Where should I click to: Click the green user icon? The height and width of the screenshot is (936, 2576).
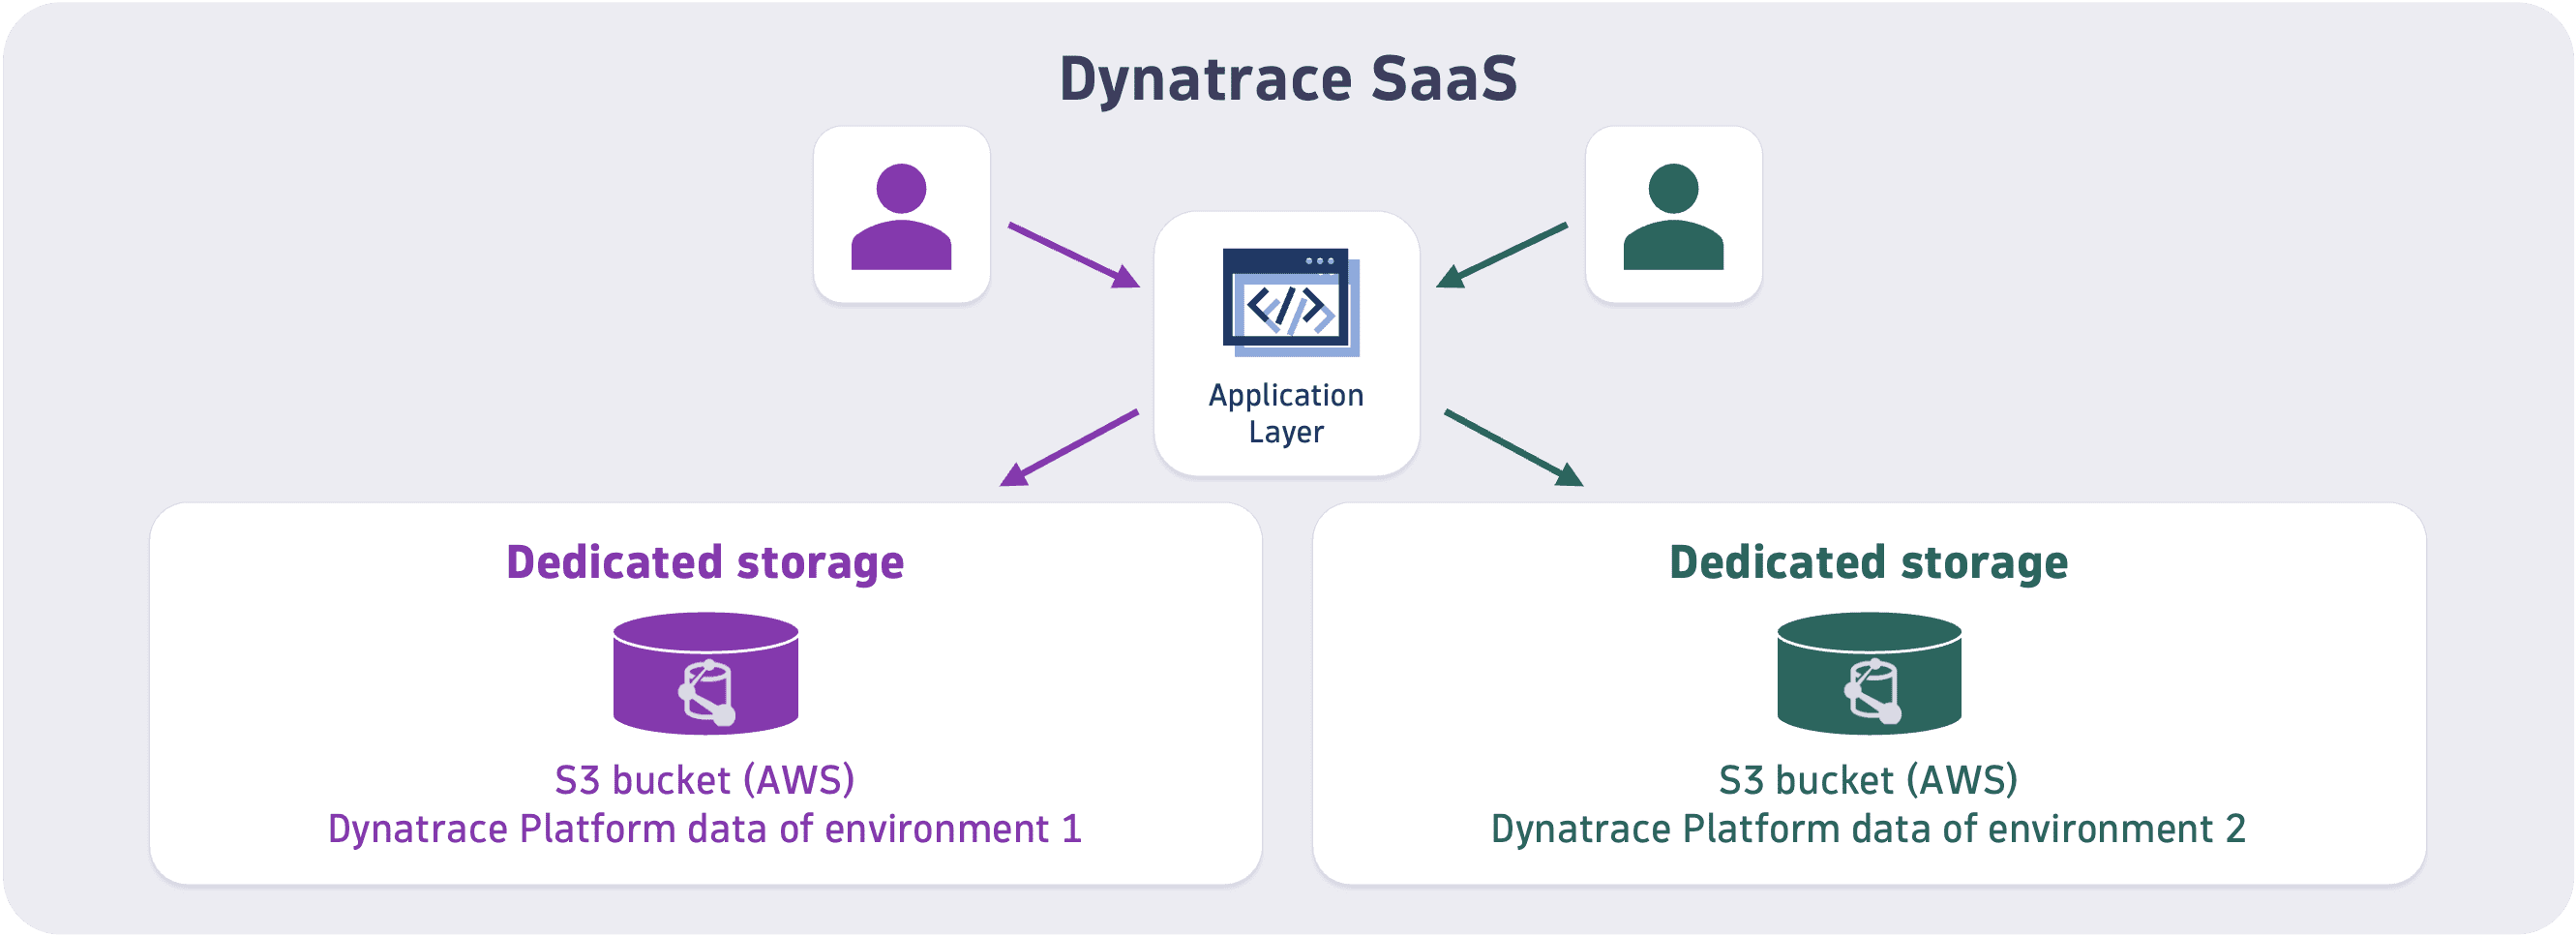pos(1673,216)
